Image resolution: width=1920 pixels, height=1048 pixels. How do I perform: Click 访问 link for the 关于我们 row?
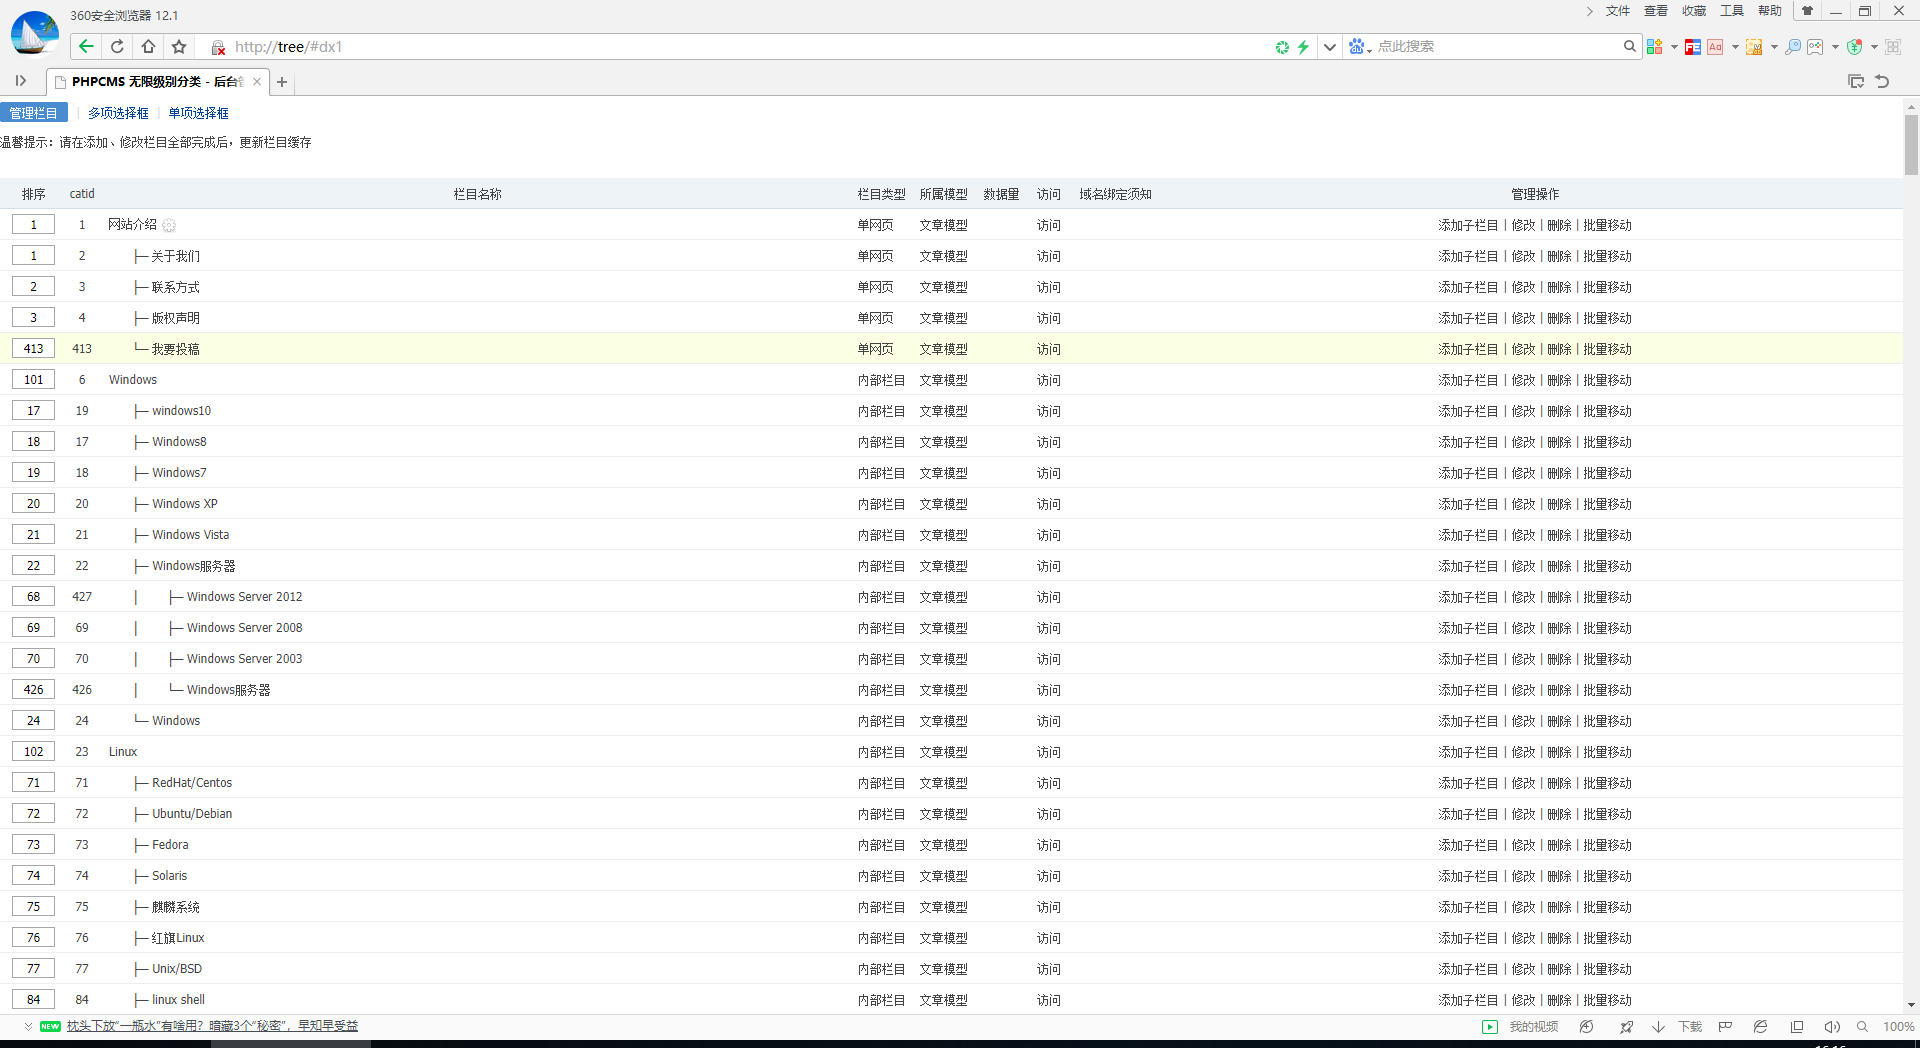coord(1048,256)
